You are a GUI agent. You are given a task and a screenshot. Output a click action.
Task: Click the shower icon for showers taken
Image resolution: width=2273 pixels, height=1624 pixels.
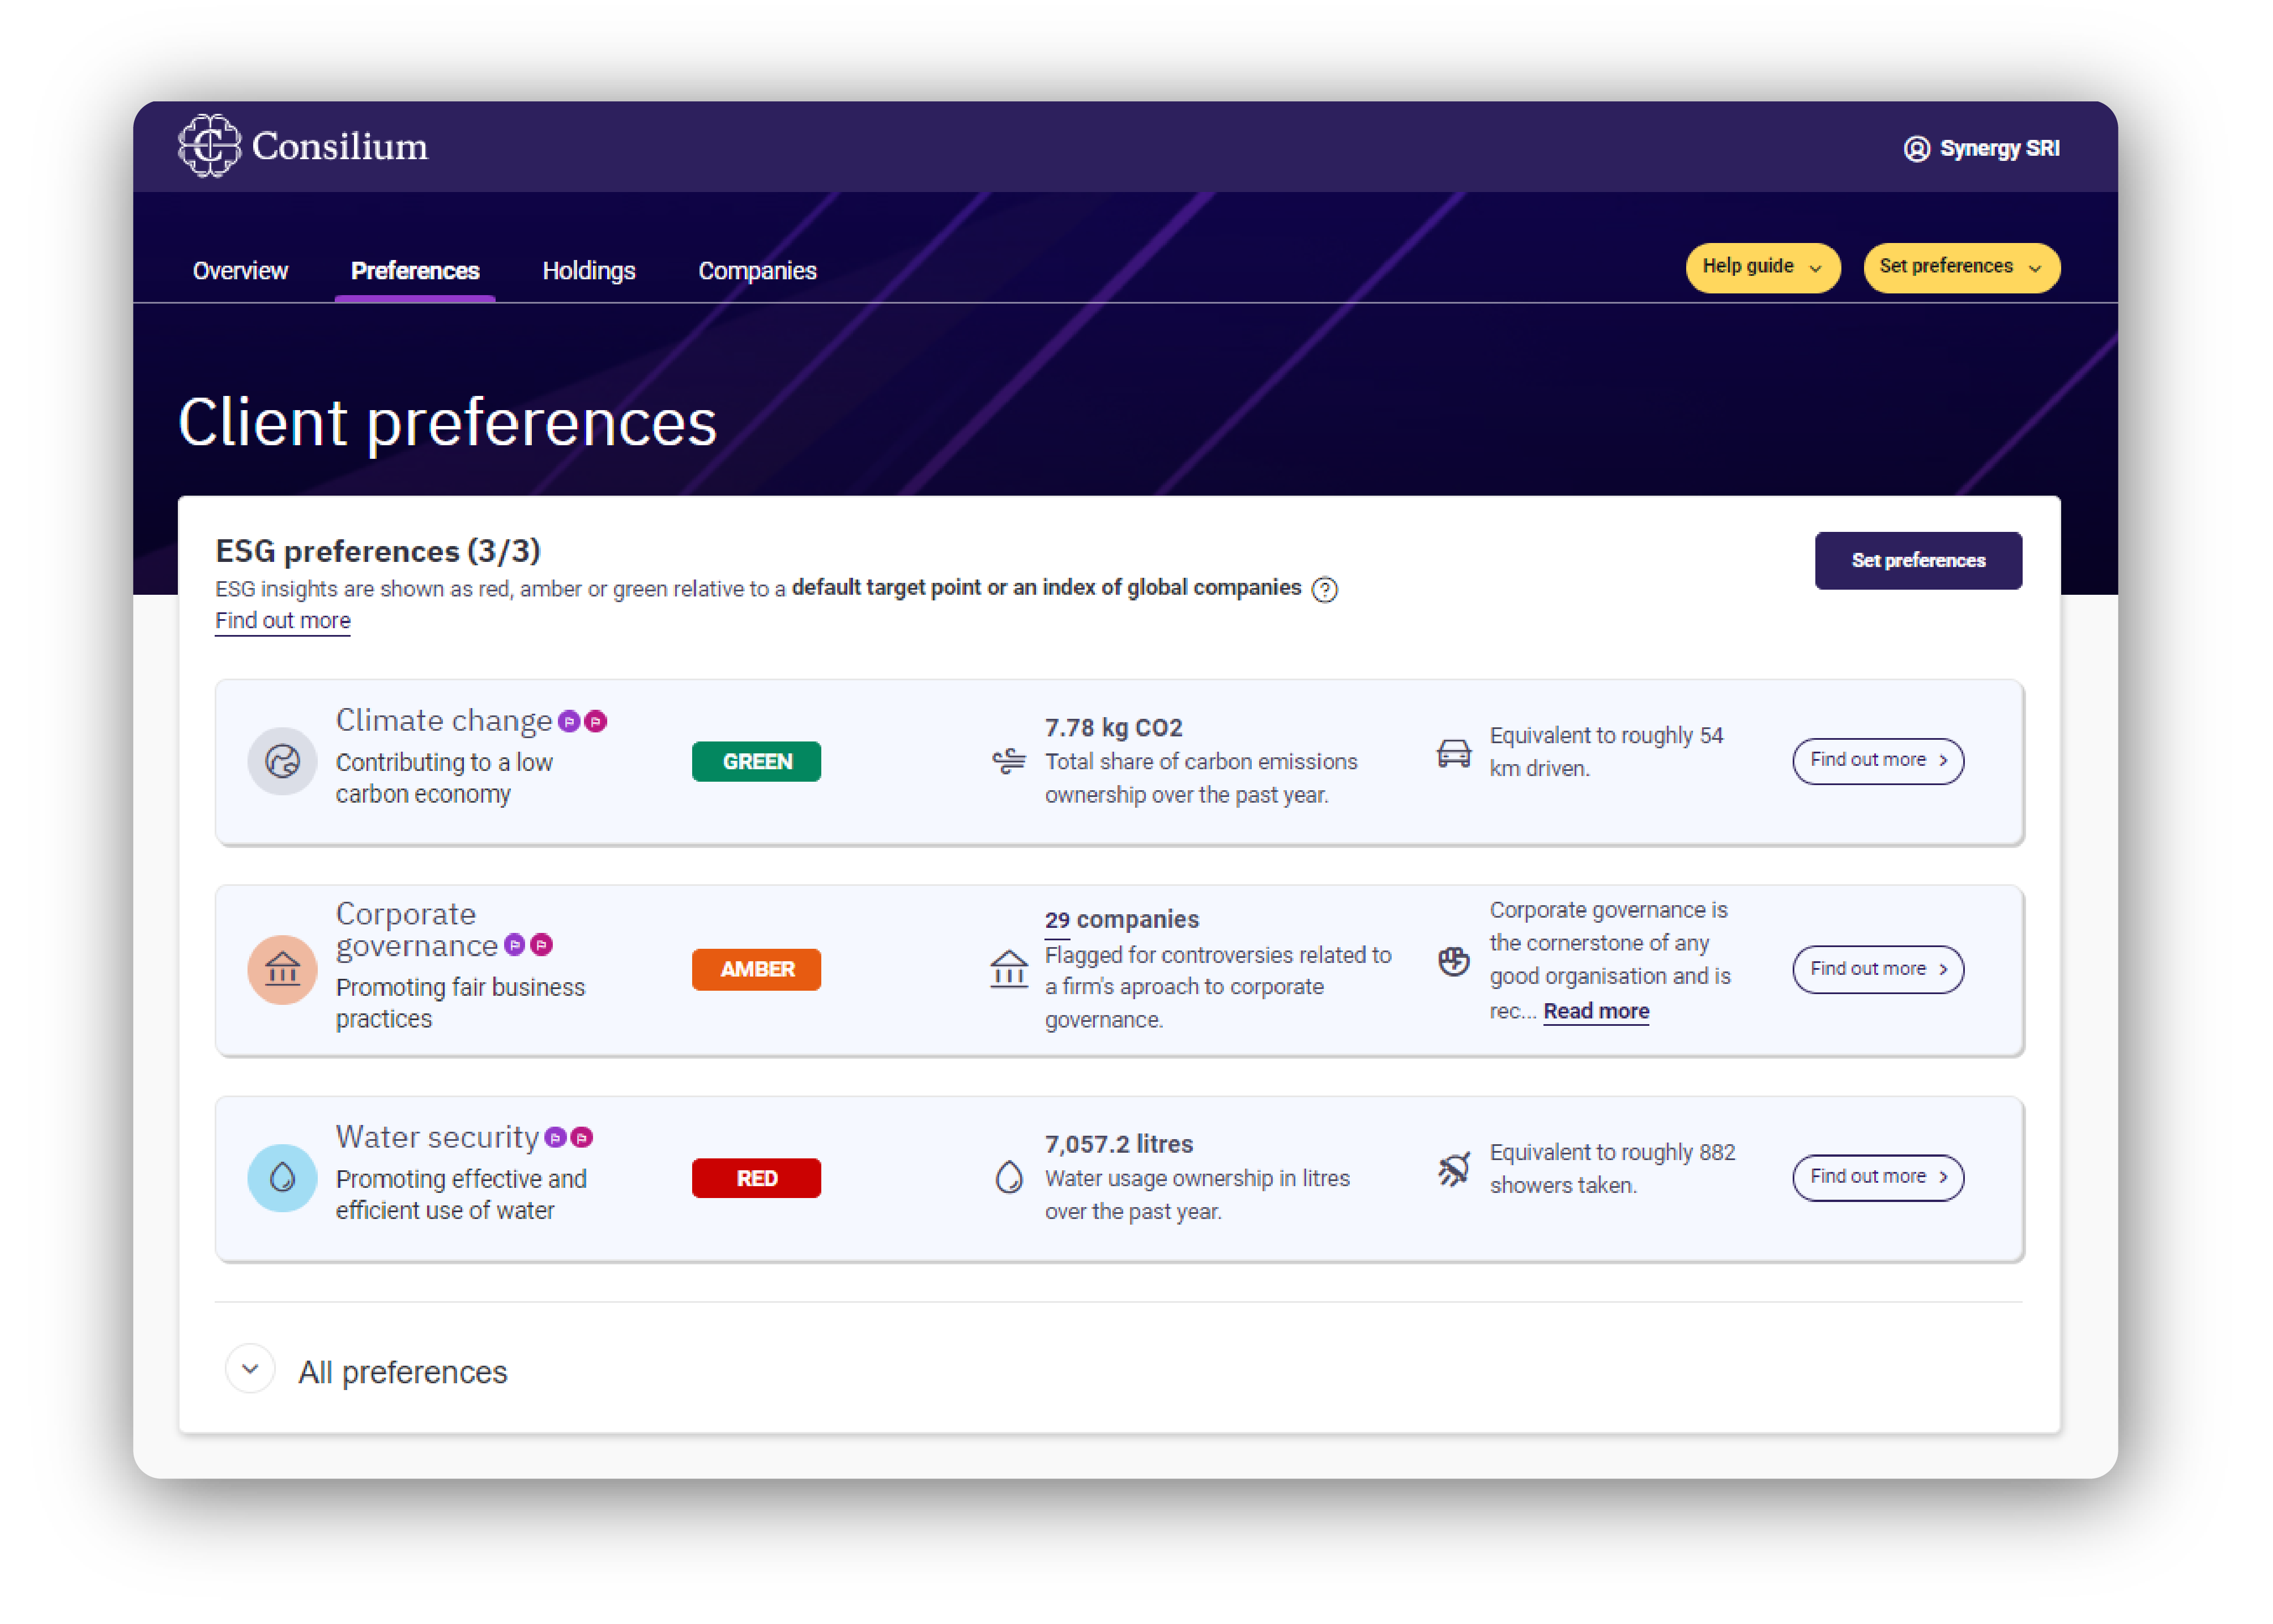pyautogui.click(x=1453, y=1168)
